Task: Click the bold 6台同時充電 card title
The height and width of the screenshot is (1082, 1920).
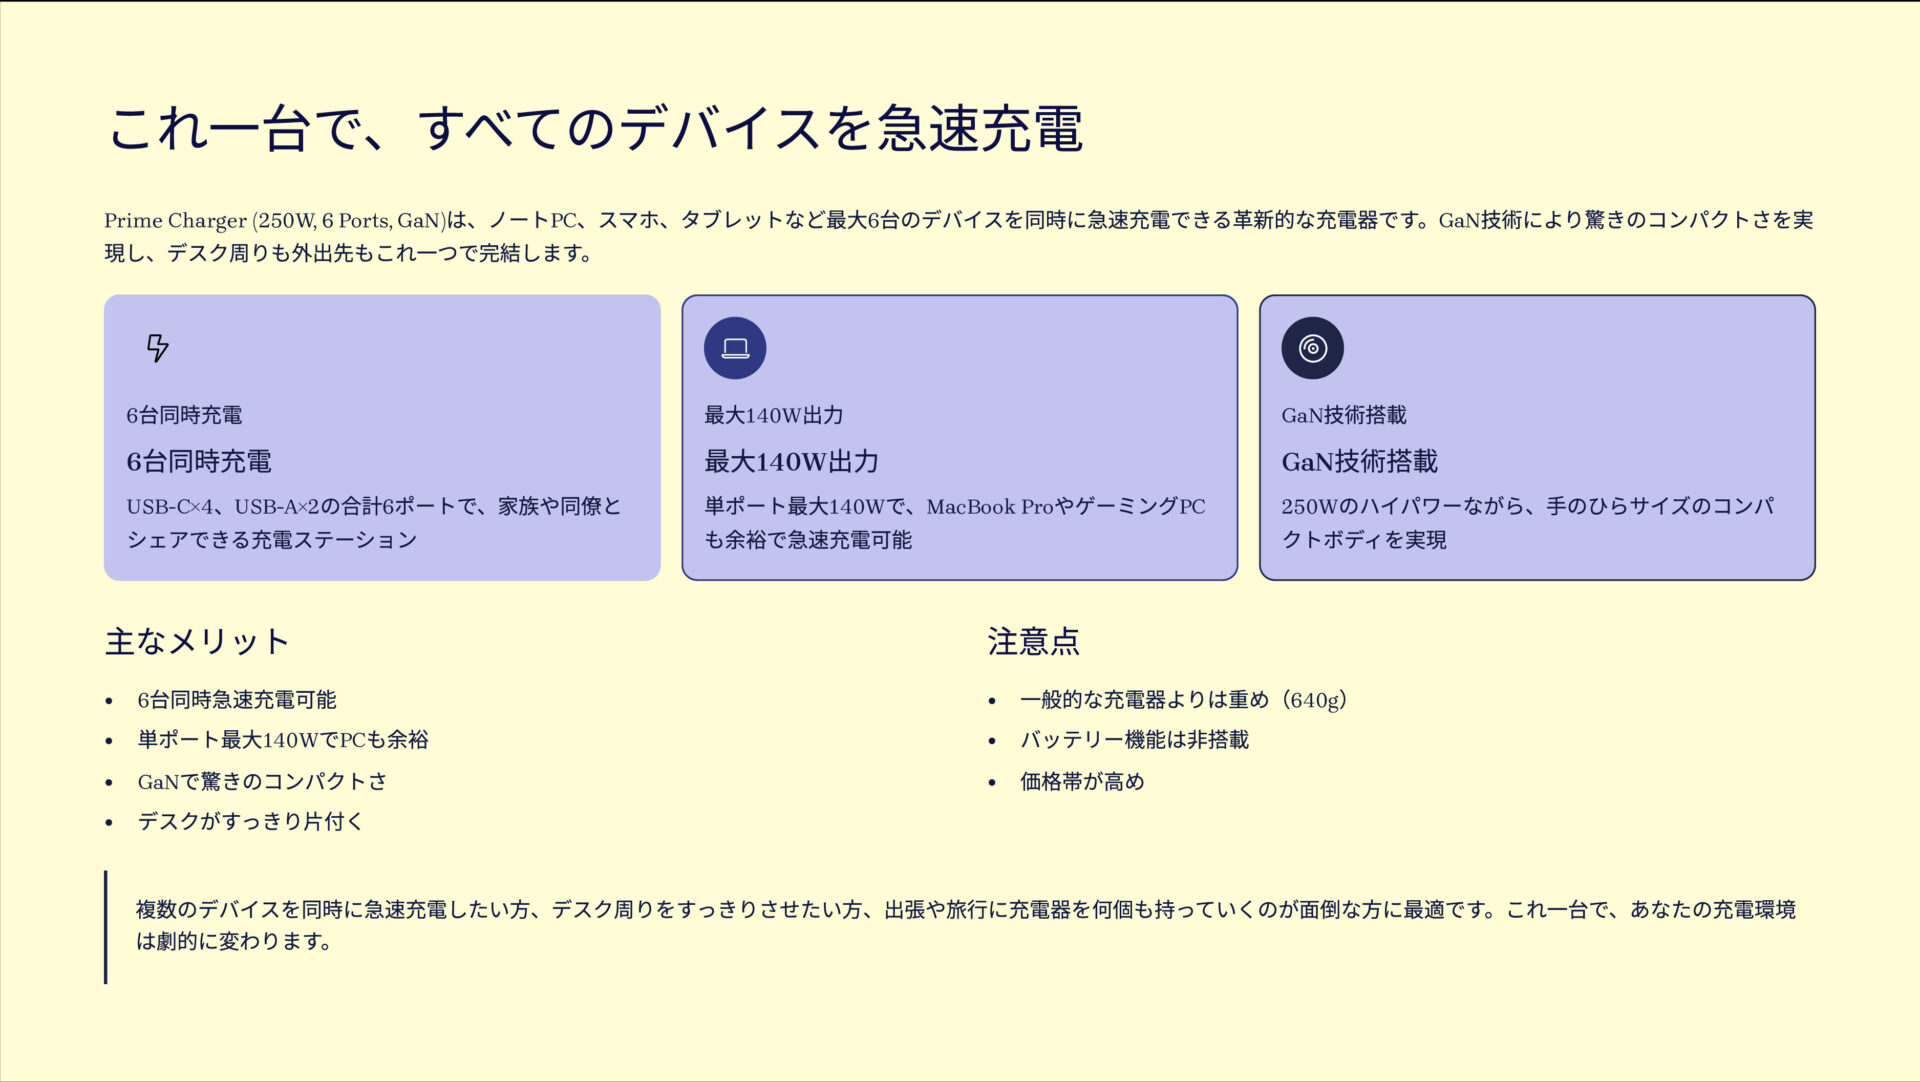Action: (199, 461)
